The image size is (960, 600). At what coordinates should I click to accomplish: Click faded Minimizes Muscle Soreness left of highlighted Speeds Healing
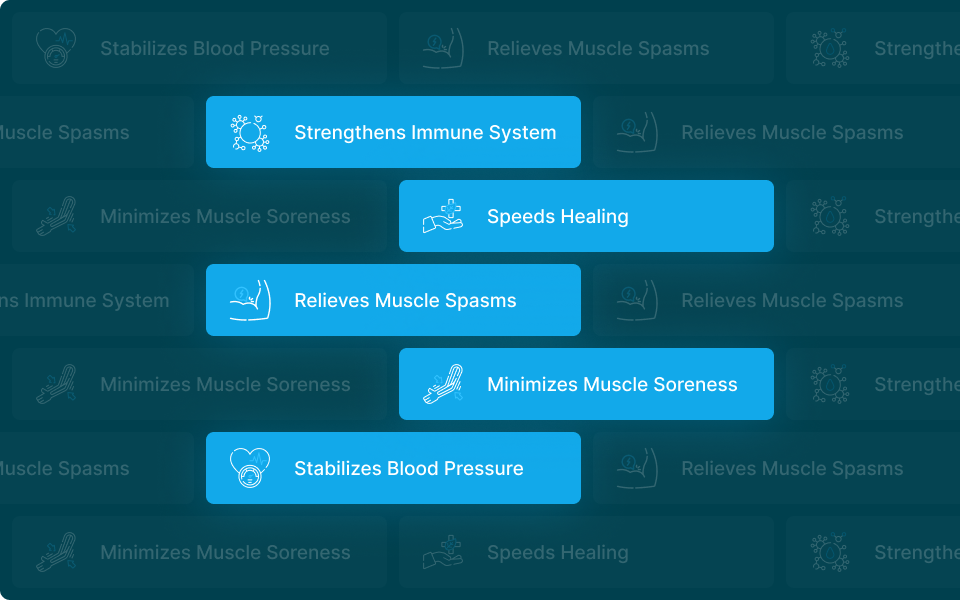click(225, 216)
